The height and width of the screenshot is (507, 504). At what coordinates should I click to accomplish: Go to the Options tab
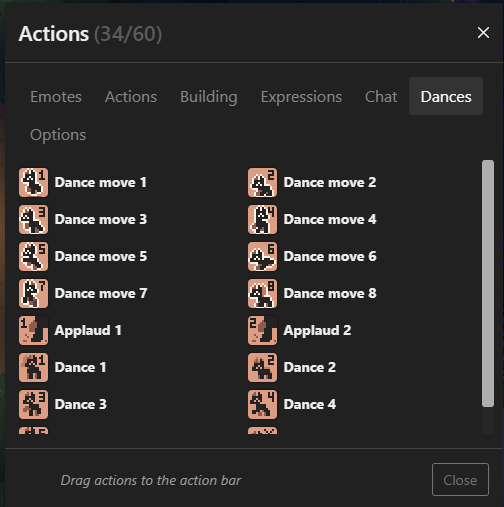coord(58,135)
